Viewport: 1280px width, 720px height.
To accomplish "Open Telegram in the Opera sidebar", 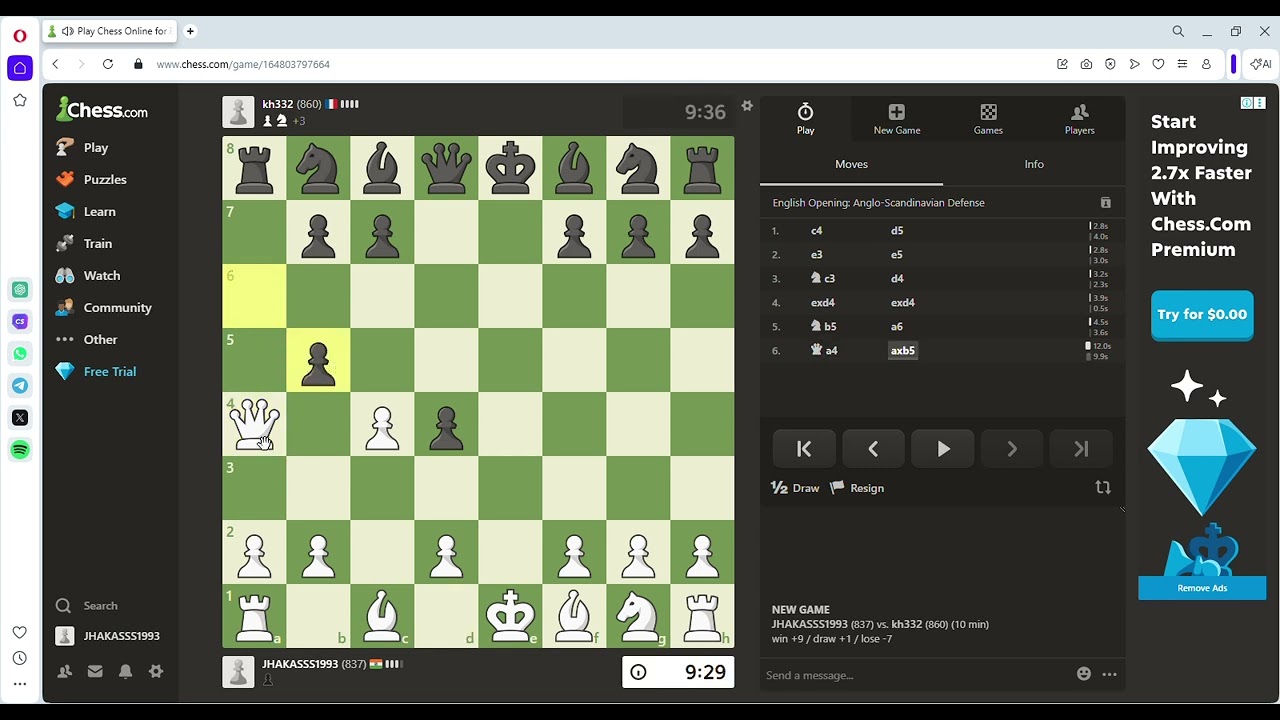I will pyautogui.click(x=20, y=386).
